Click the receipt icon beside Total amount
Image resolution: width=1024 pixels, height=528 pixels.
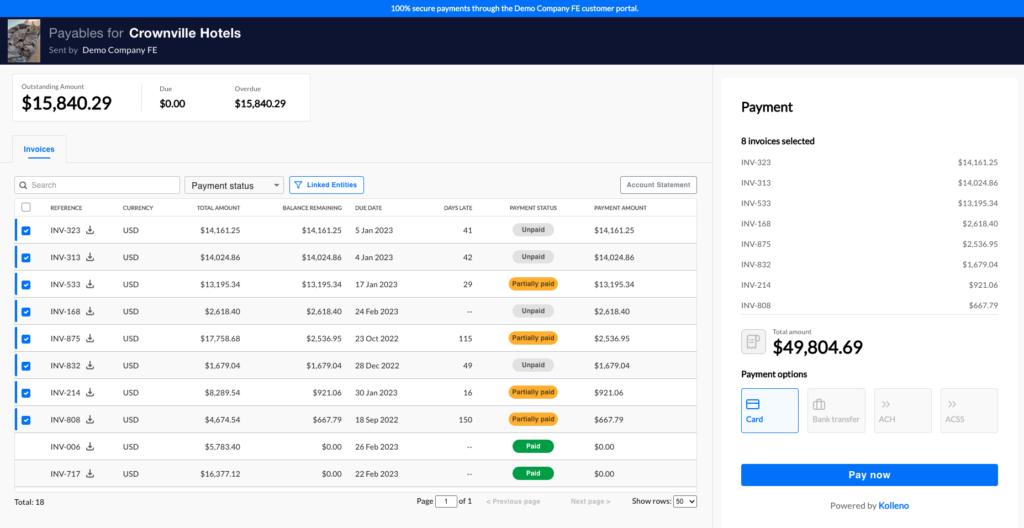pyautogui.click(x=753, y=342)
